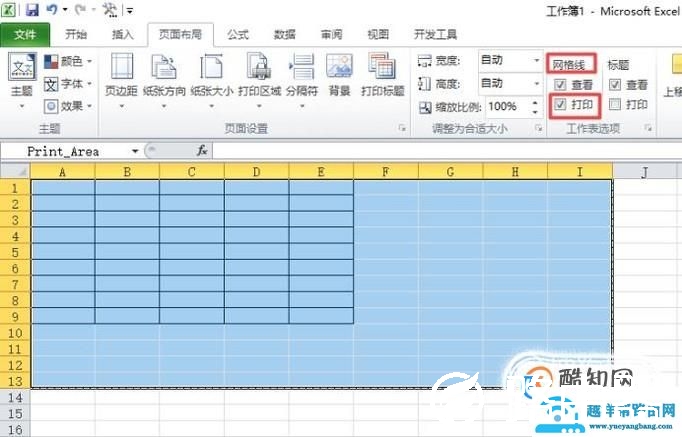Image resolution: width=682 pixels, height=437 pixels.
Task: Select column J header
Action: coord(645,172)
